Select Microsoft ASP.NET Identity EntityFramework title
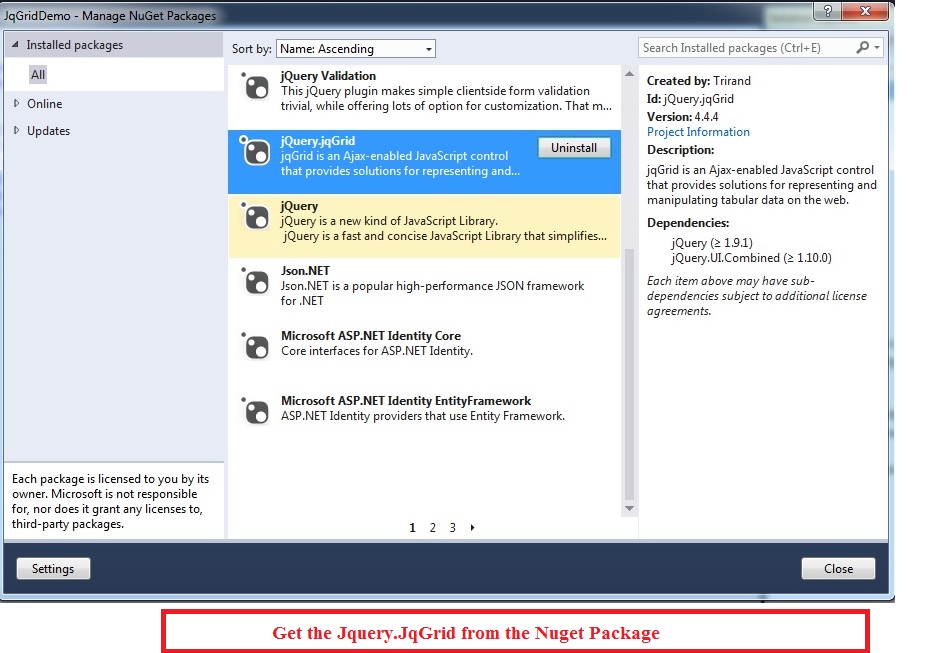 pos(406,401)
